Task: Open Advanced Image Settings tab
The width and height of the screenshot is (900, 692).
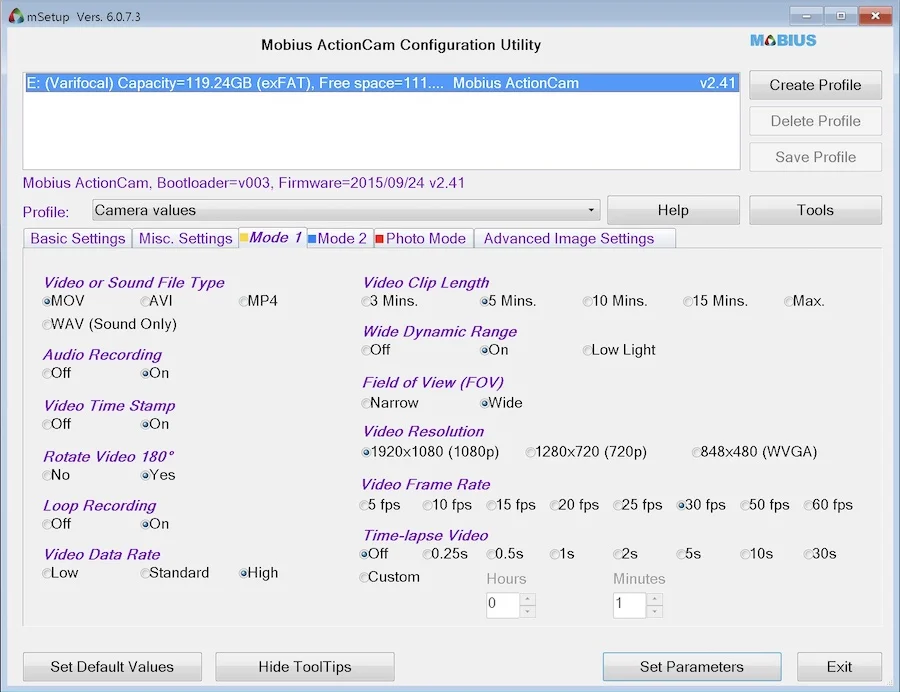Action: click(x=575, y=238)
